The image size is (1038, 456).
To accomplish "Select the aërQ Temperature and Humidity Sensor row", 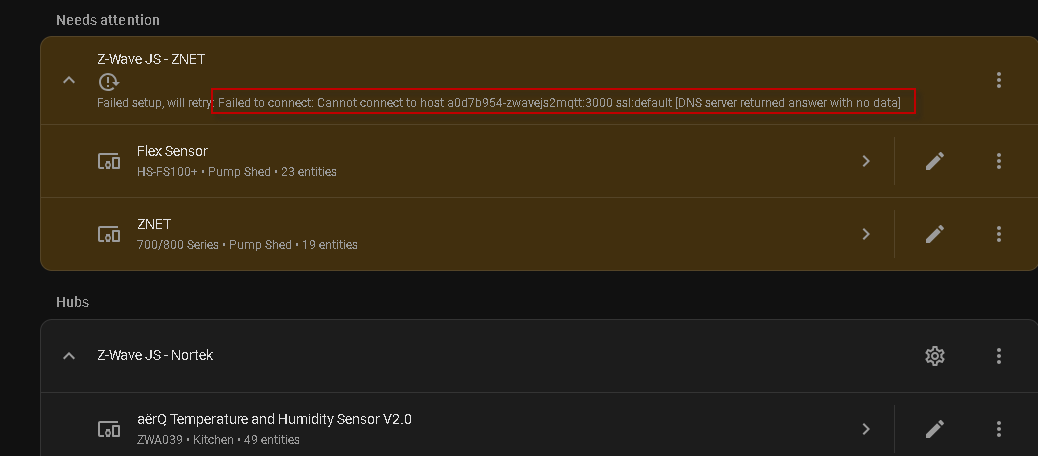I will coord(500,429).
